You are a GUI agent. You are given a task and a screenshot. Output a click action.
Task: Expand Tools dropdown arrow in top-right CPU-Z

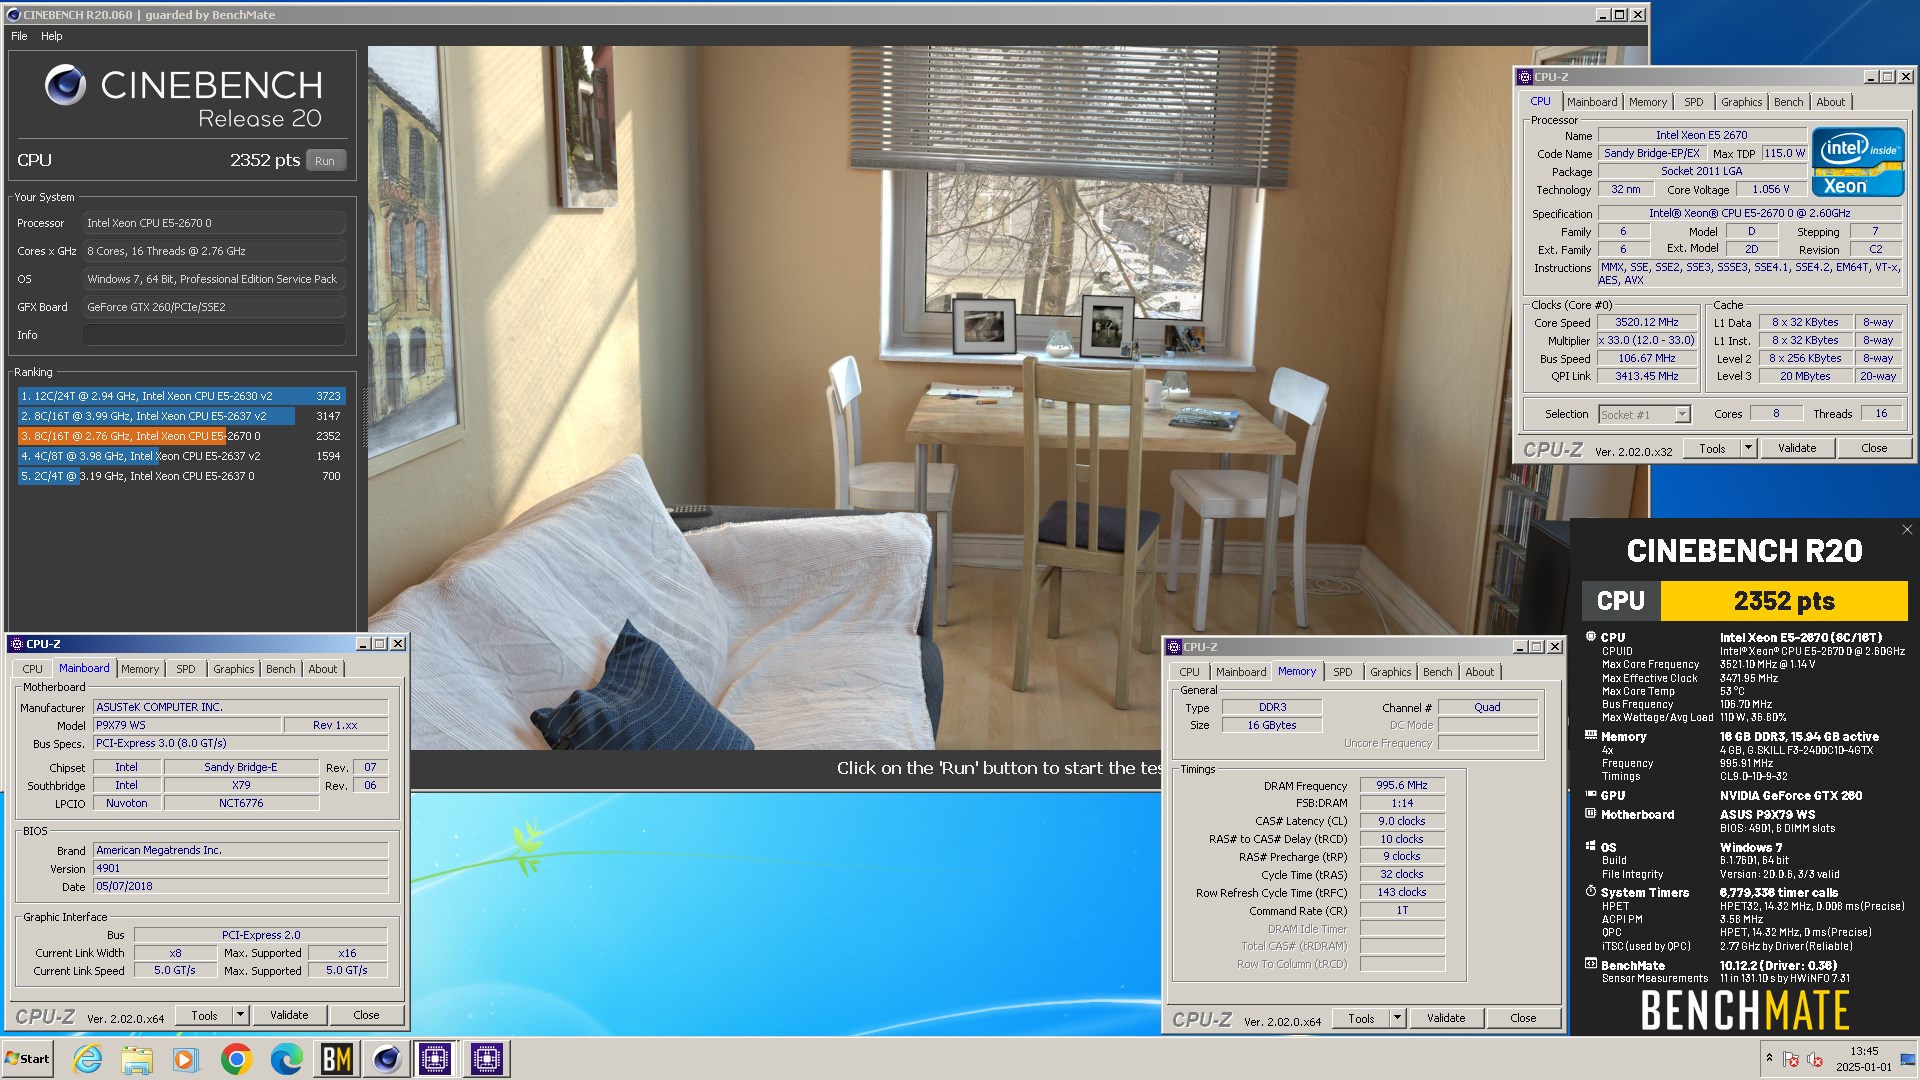1748,448
